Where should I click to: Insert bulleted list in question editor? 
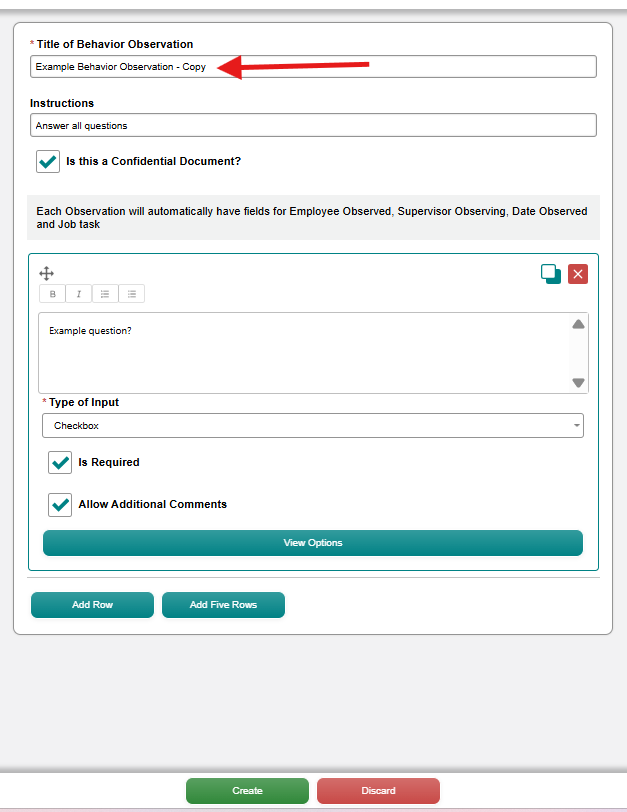pos(132,294)
